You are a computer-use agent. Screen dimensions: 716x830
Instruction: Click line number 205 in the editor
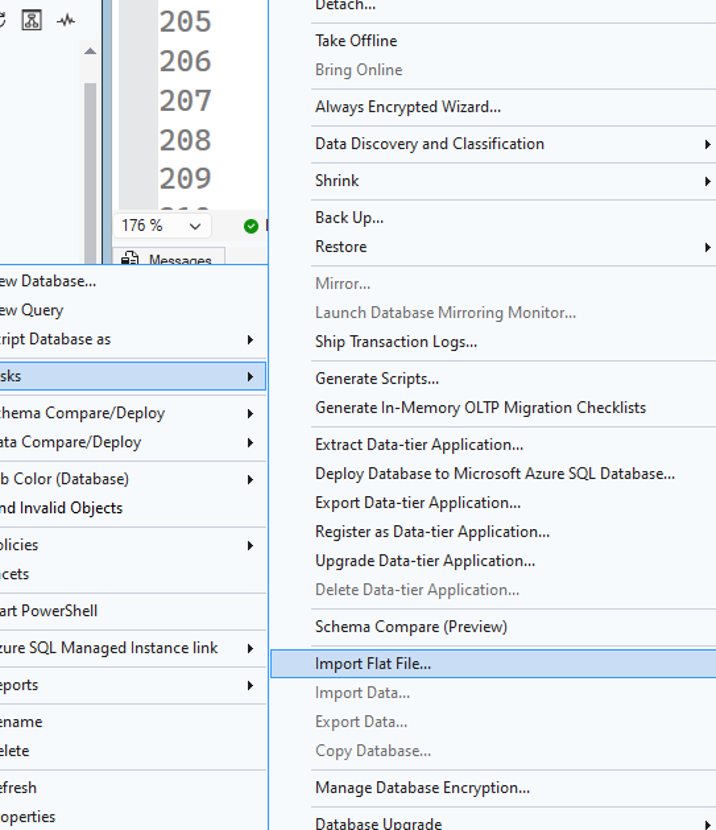click(x=185, y=22)
